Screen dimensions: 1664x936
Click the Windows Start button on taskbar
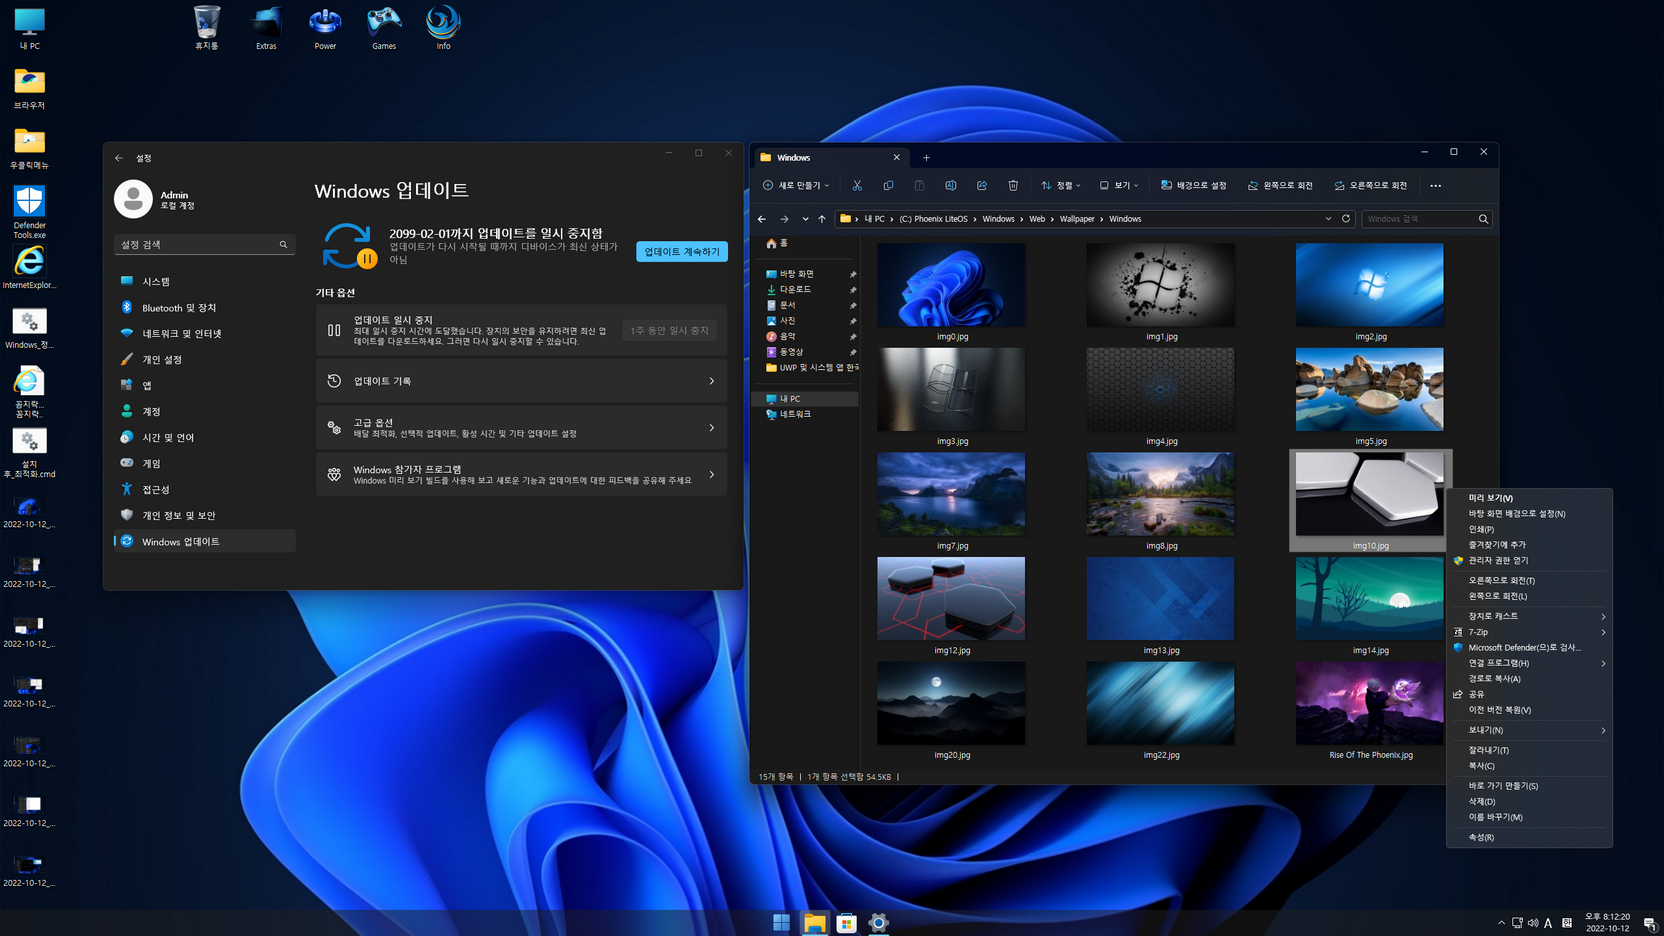pos(781,923)
